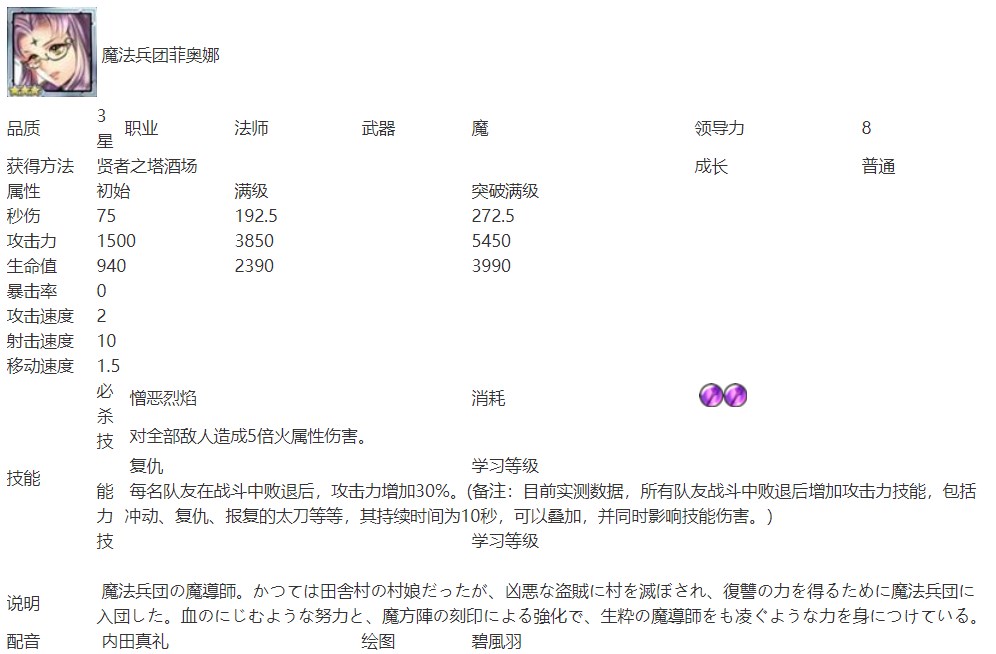Click the 成长 label

tap(711, 166)
